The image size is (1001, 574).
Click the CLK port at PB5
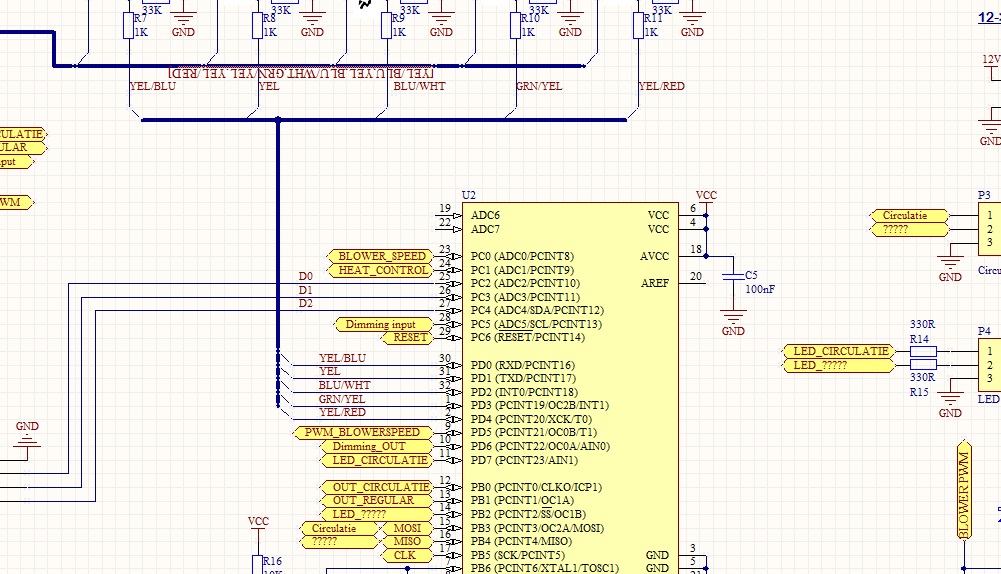pyautogui.click(x=407, y=555)
